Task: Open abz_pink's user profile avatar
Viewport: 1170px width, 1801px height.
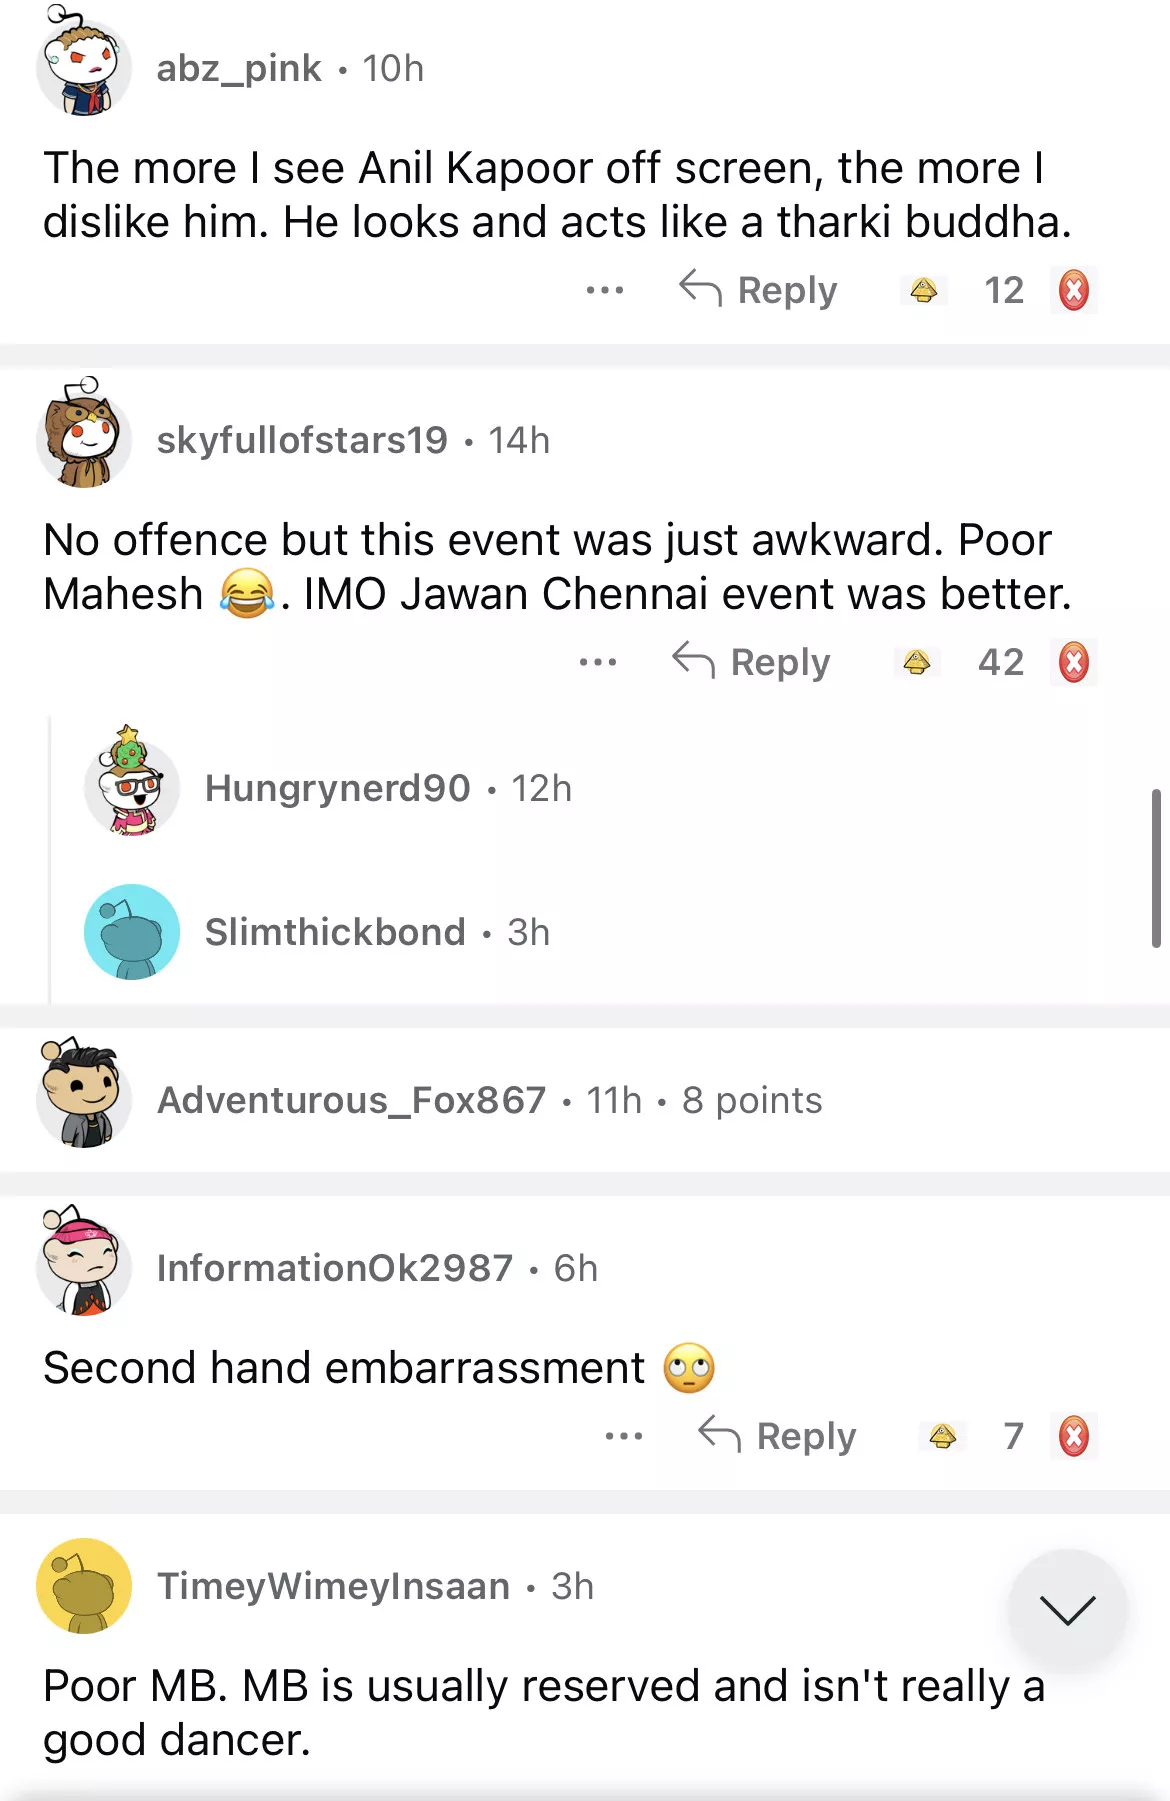Action: (84, 68)
